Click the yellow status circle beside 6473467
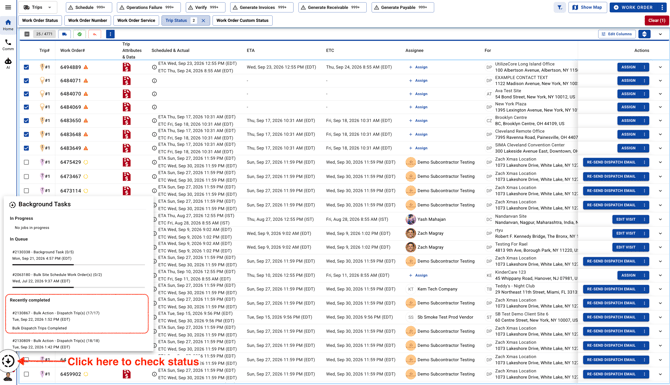Image resolution: width=670 pixels, height=385 pixels. coord(86,176)
